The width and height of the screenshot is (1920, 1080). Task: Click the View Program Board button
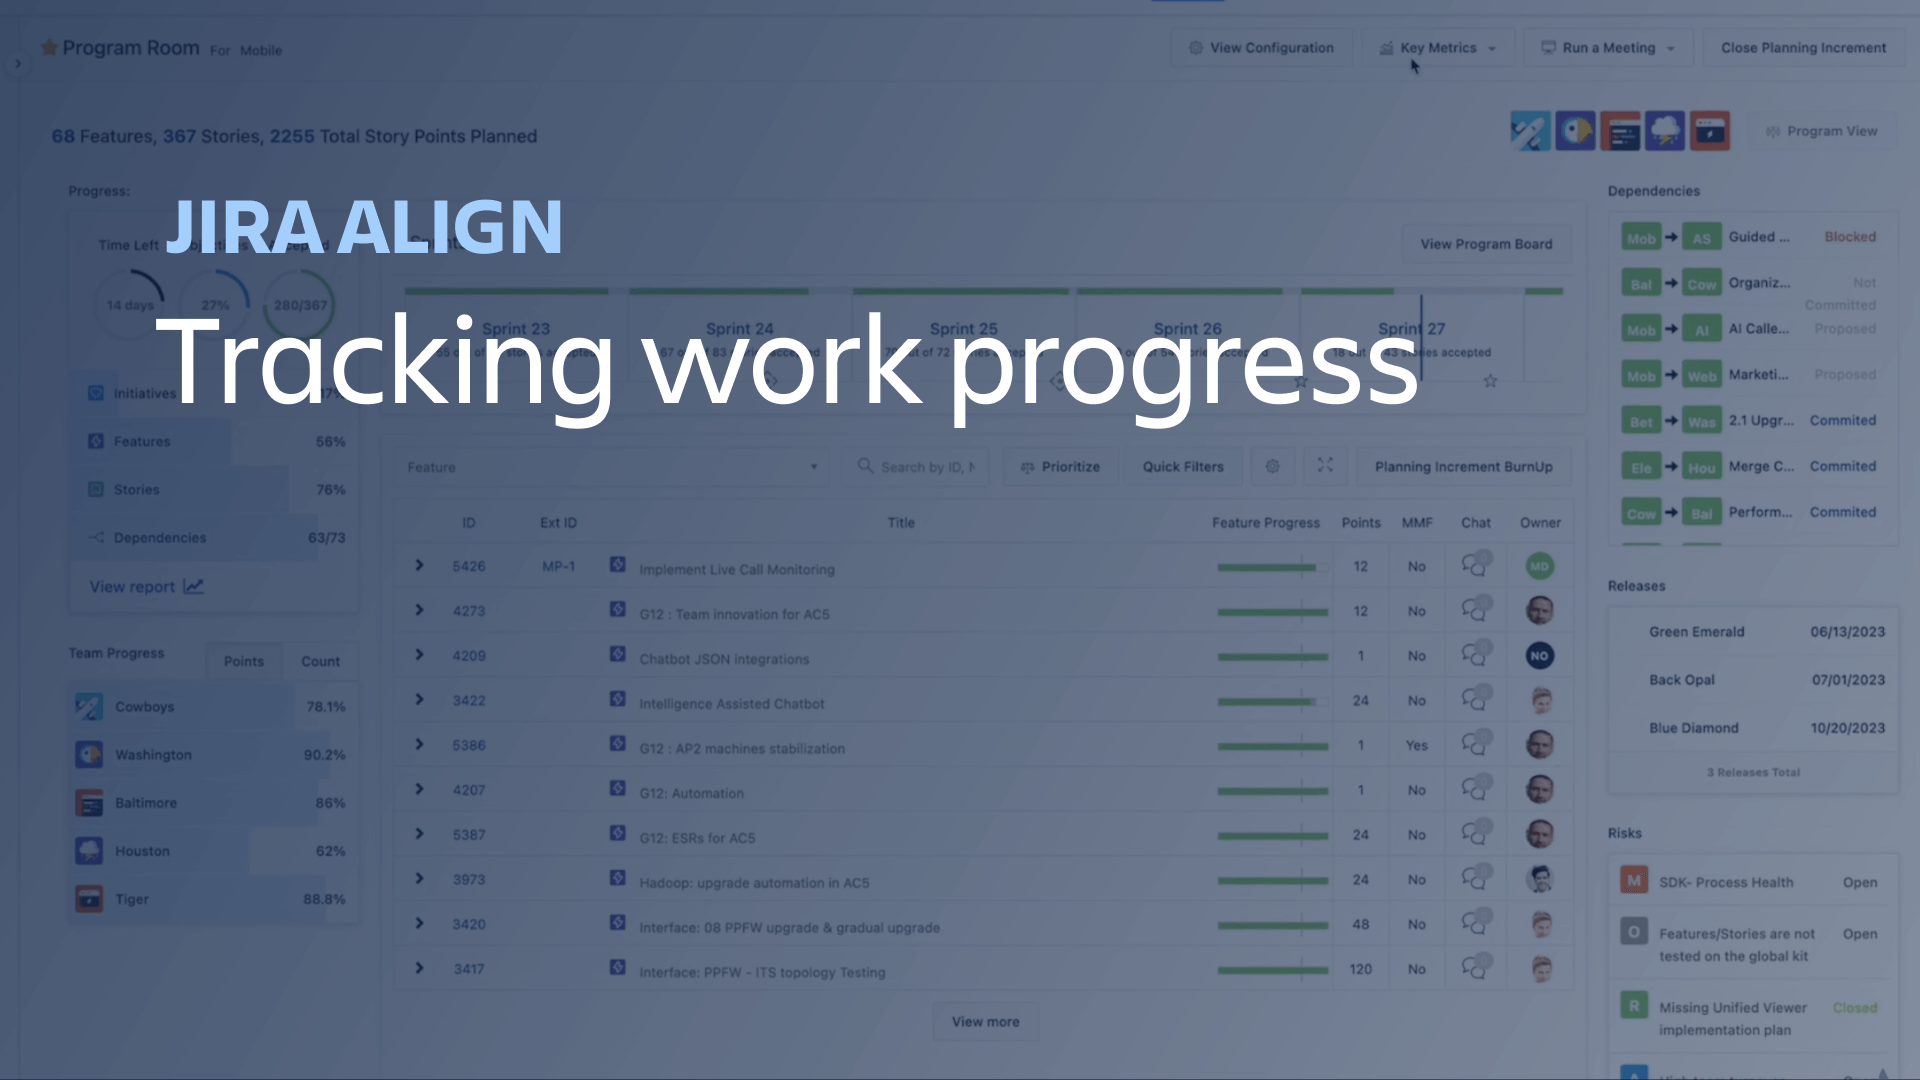(1485, 244)
